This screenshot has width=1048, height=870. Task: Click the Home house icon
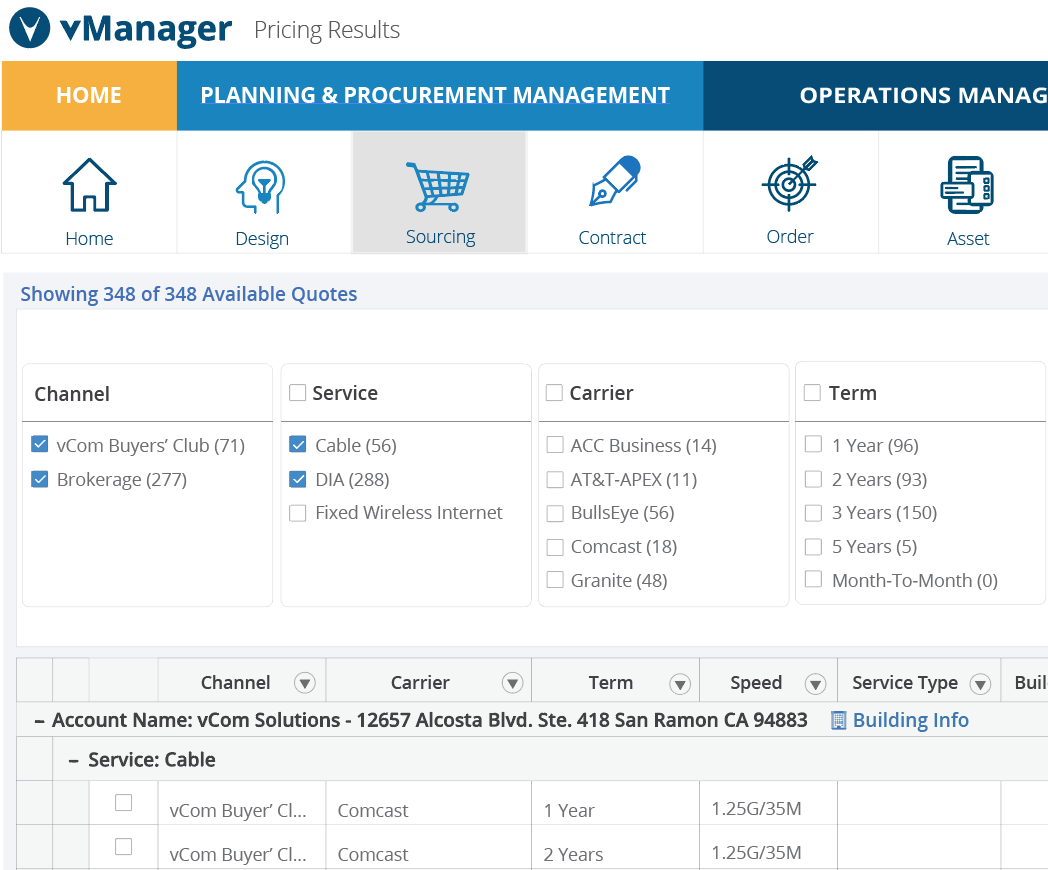coord(89,184)
